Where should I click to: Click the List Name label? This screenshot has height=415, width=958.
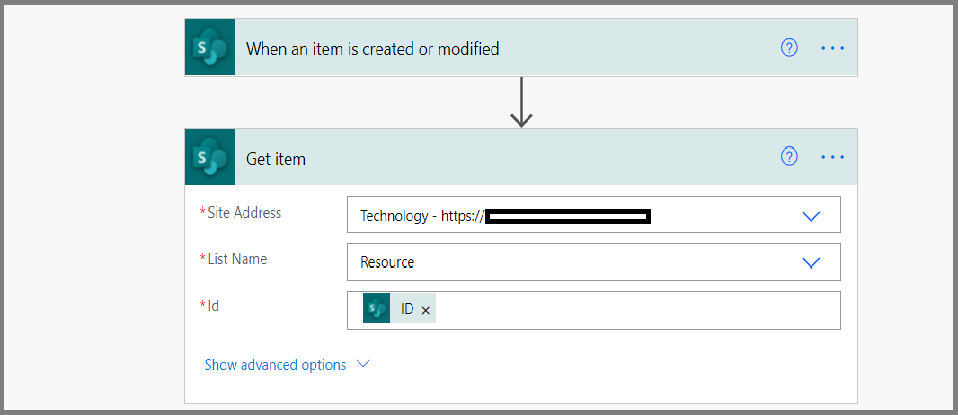point(237,259)
